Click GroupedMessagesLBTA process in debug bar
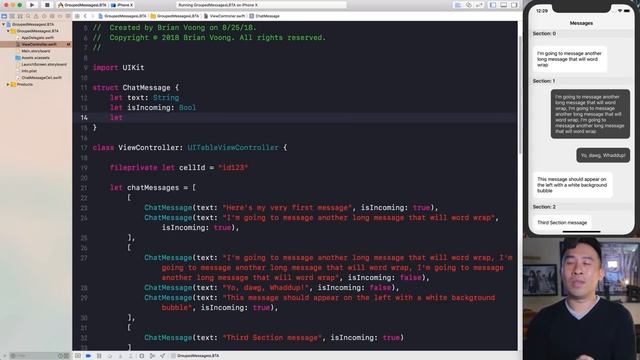 (196, 356)
